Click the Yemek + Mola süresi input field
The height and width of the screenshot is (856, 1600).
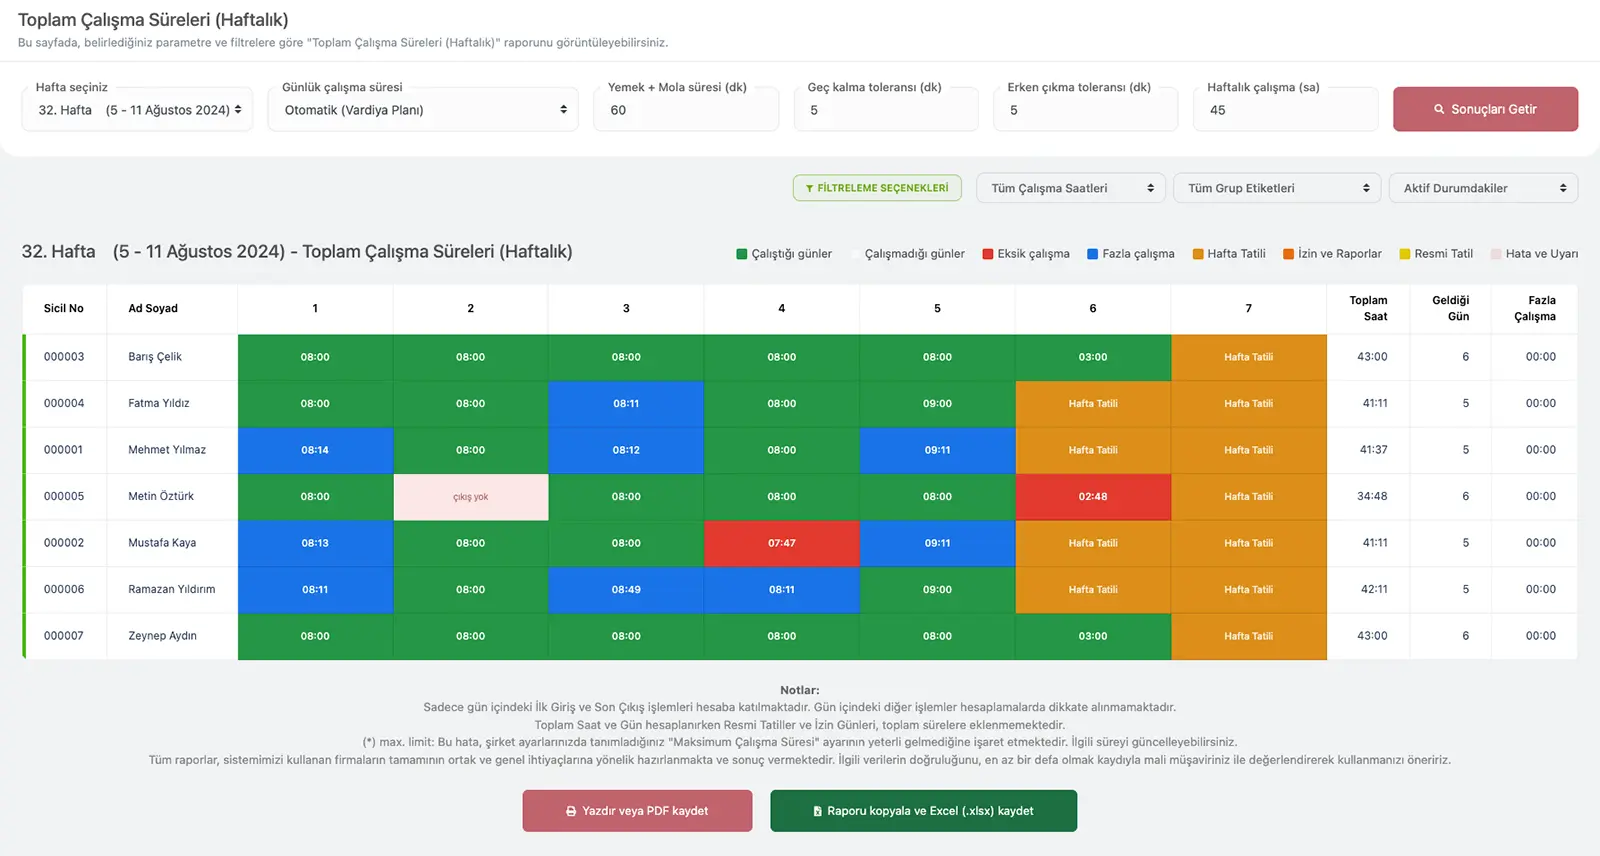[686, 110]
